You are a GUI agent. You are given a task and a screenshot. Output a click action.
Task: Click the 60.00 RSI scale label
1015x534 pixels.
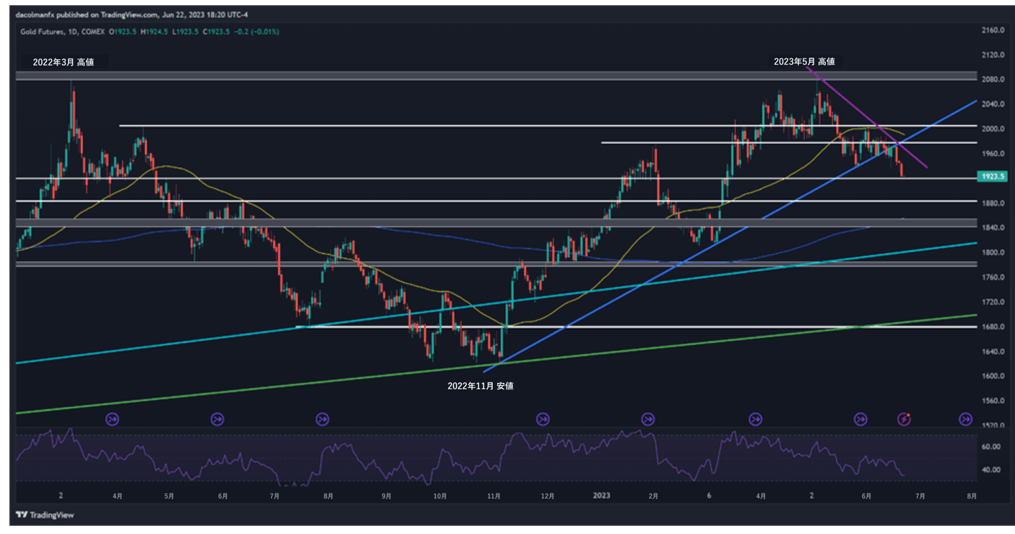pyautogui.click(x=990, y=447)
